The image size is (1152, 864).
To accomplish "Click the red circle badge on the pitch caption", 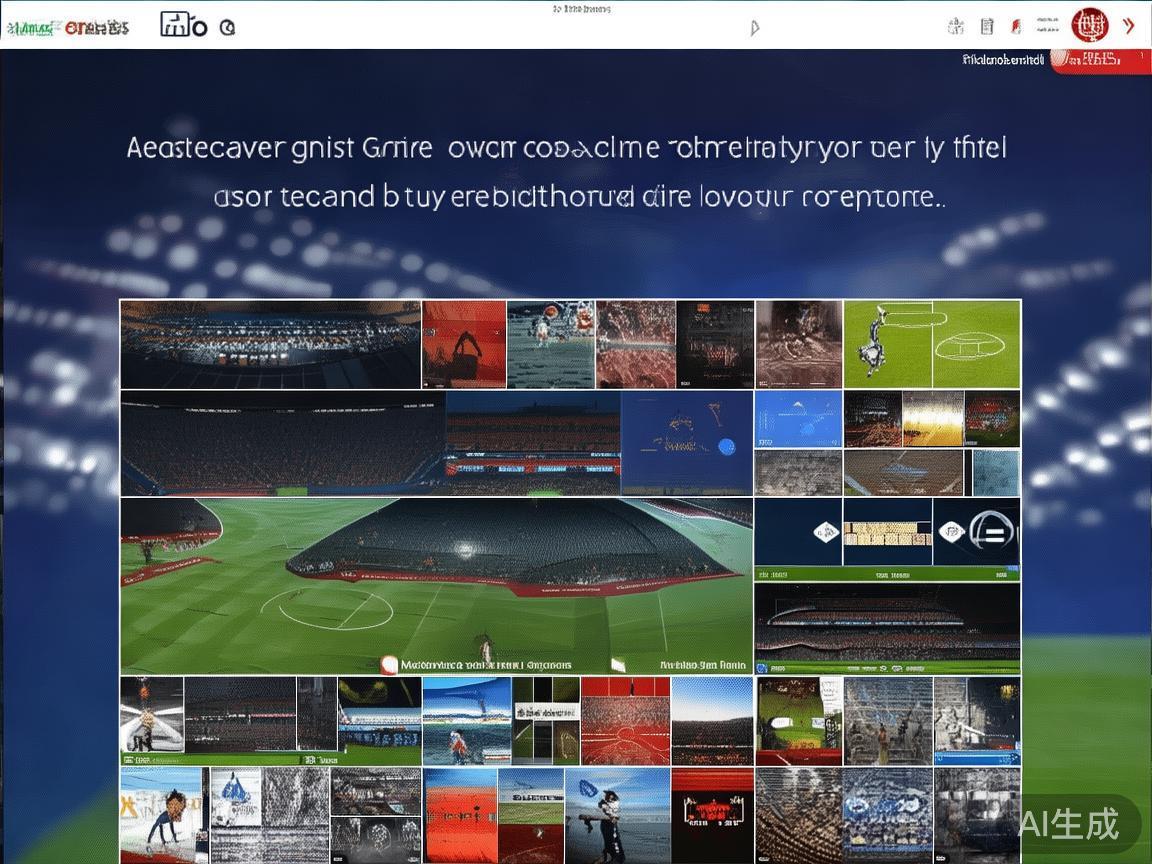I will [389, 663].
